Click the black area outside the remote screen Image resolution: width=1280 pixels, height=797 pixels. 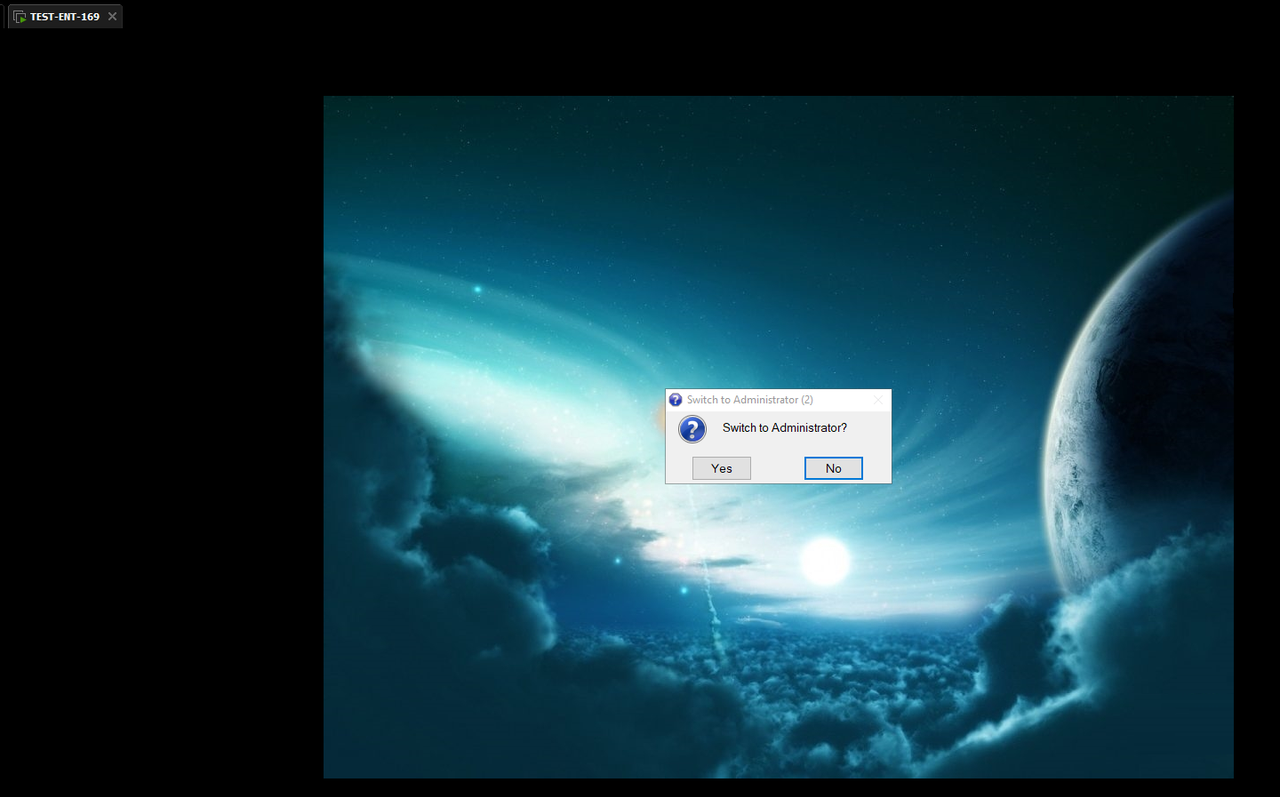(x=160, y=400)
